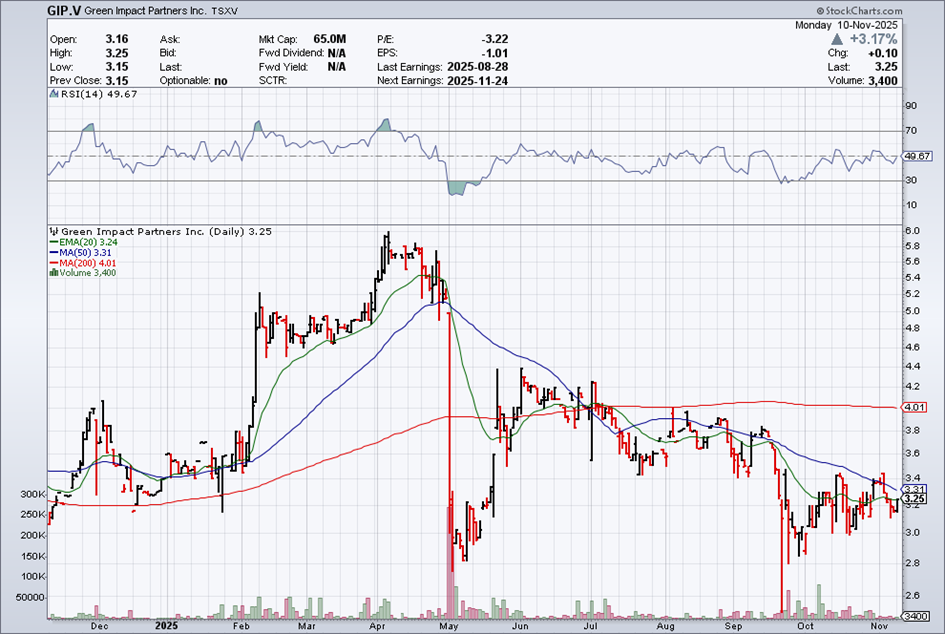Click the May label on time axis
This screenshot has height=634, width=945.
(449, 626)
